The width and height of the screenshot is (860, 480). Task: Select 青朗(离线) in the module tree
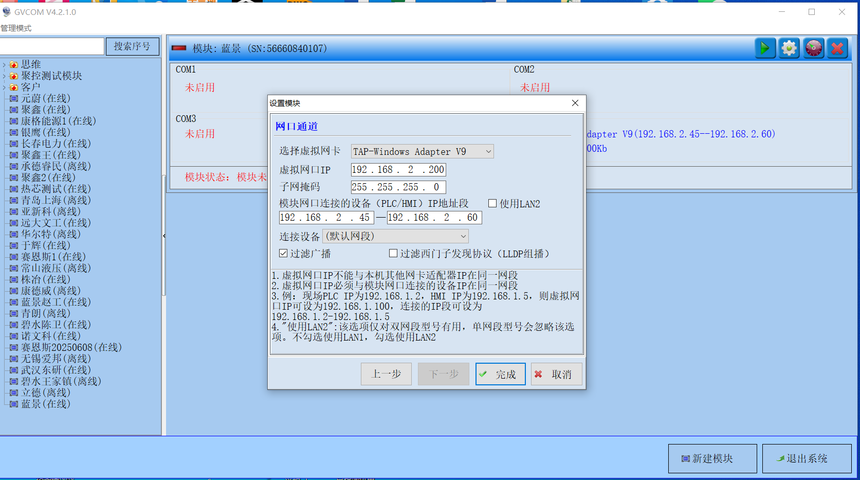pos(46,313)
